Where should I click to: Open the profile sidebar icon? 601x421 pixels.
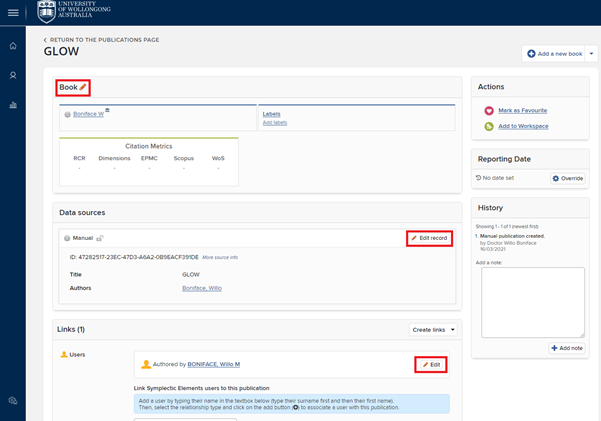pos(13,75)
